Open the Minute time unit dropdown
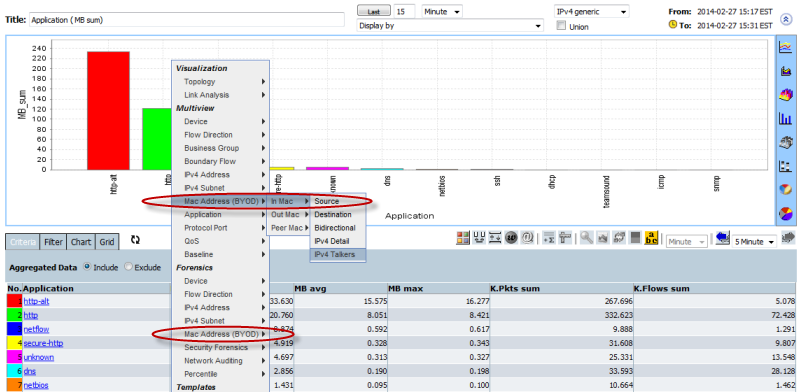The height and width of the screenshot is (392, 803). click(x=442, y=11)
